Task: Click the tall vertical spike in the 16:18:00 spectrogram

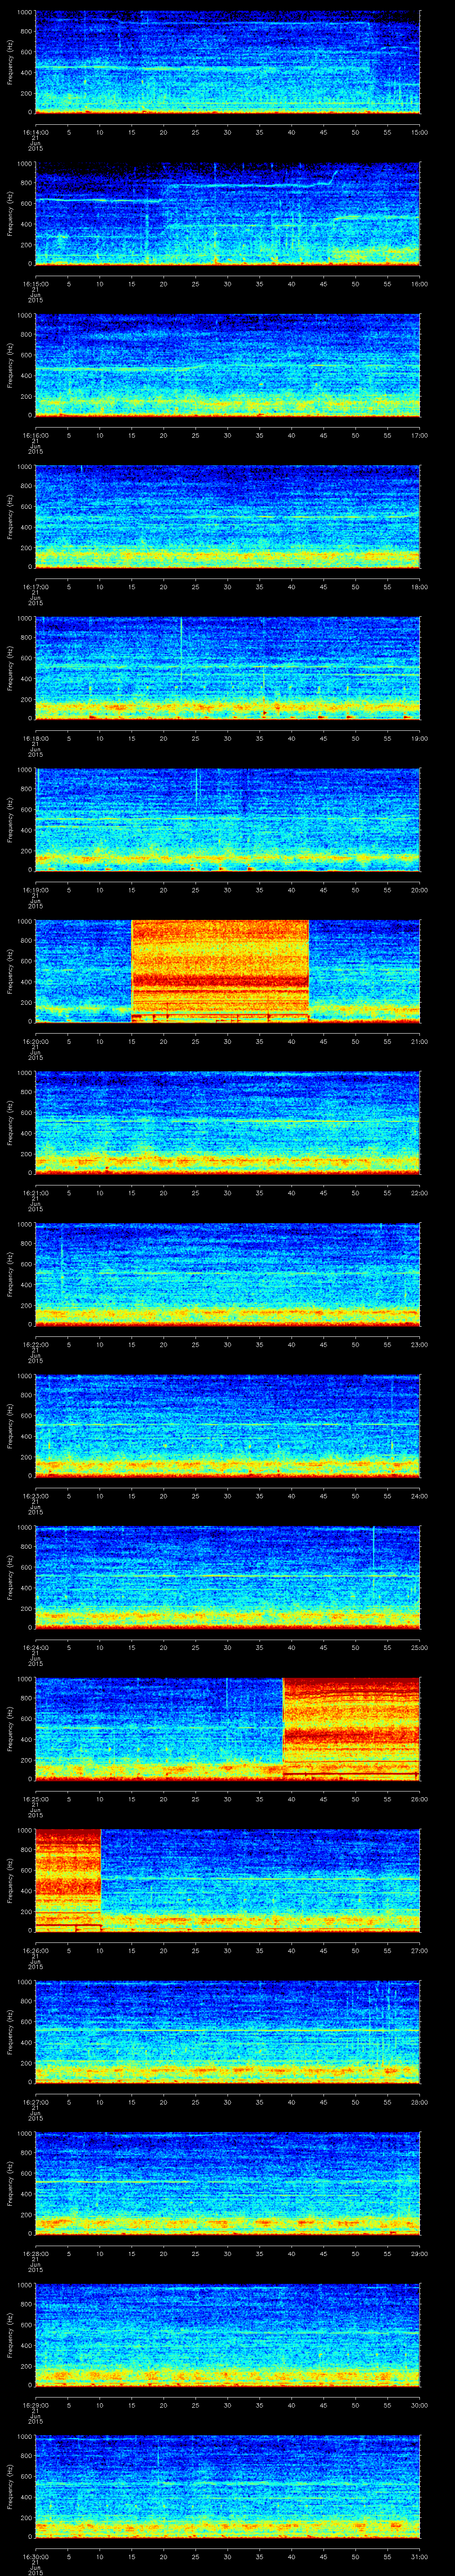Action: click(181, 640)
